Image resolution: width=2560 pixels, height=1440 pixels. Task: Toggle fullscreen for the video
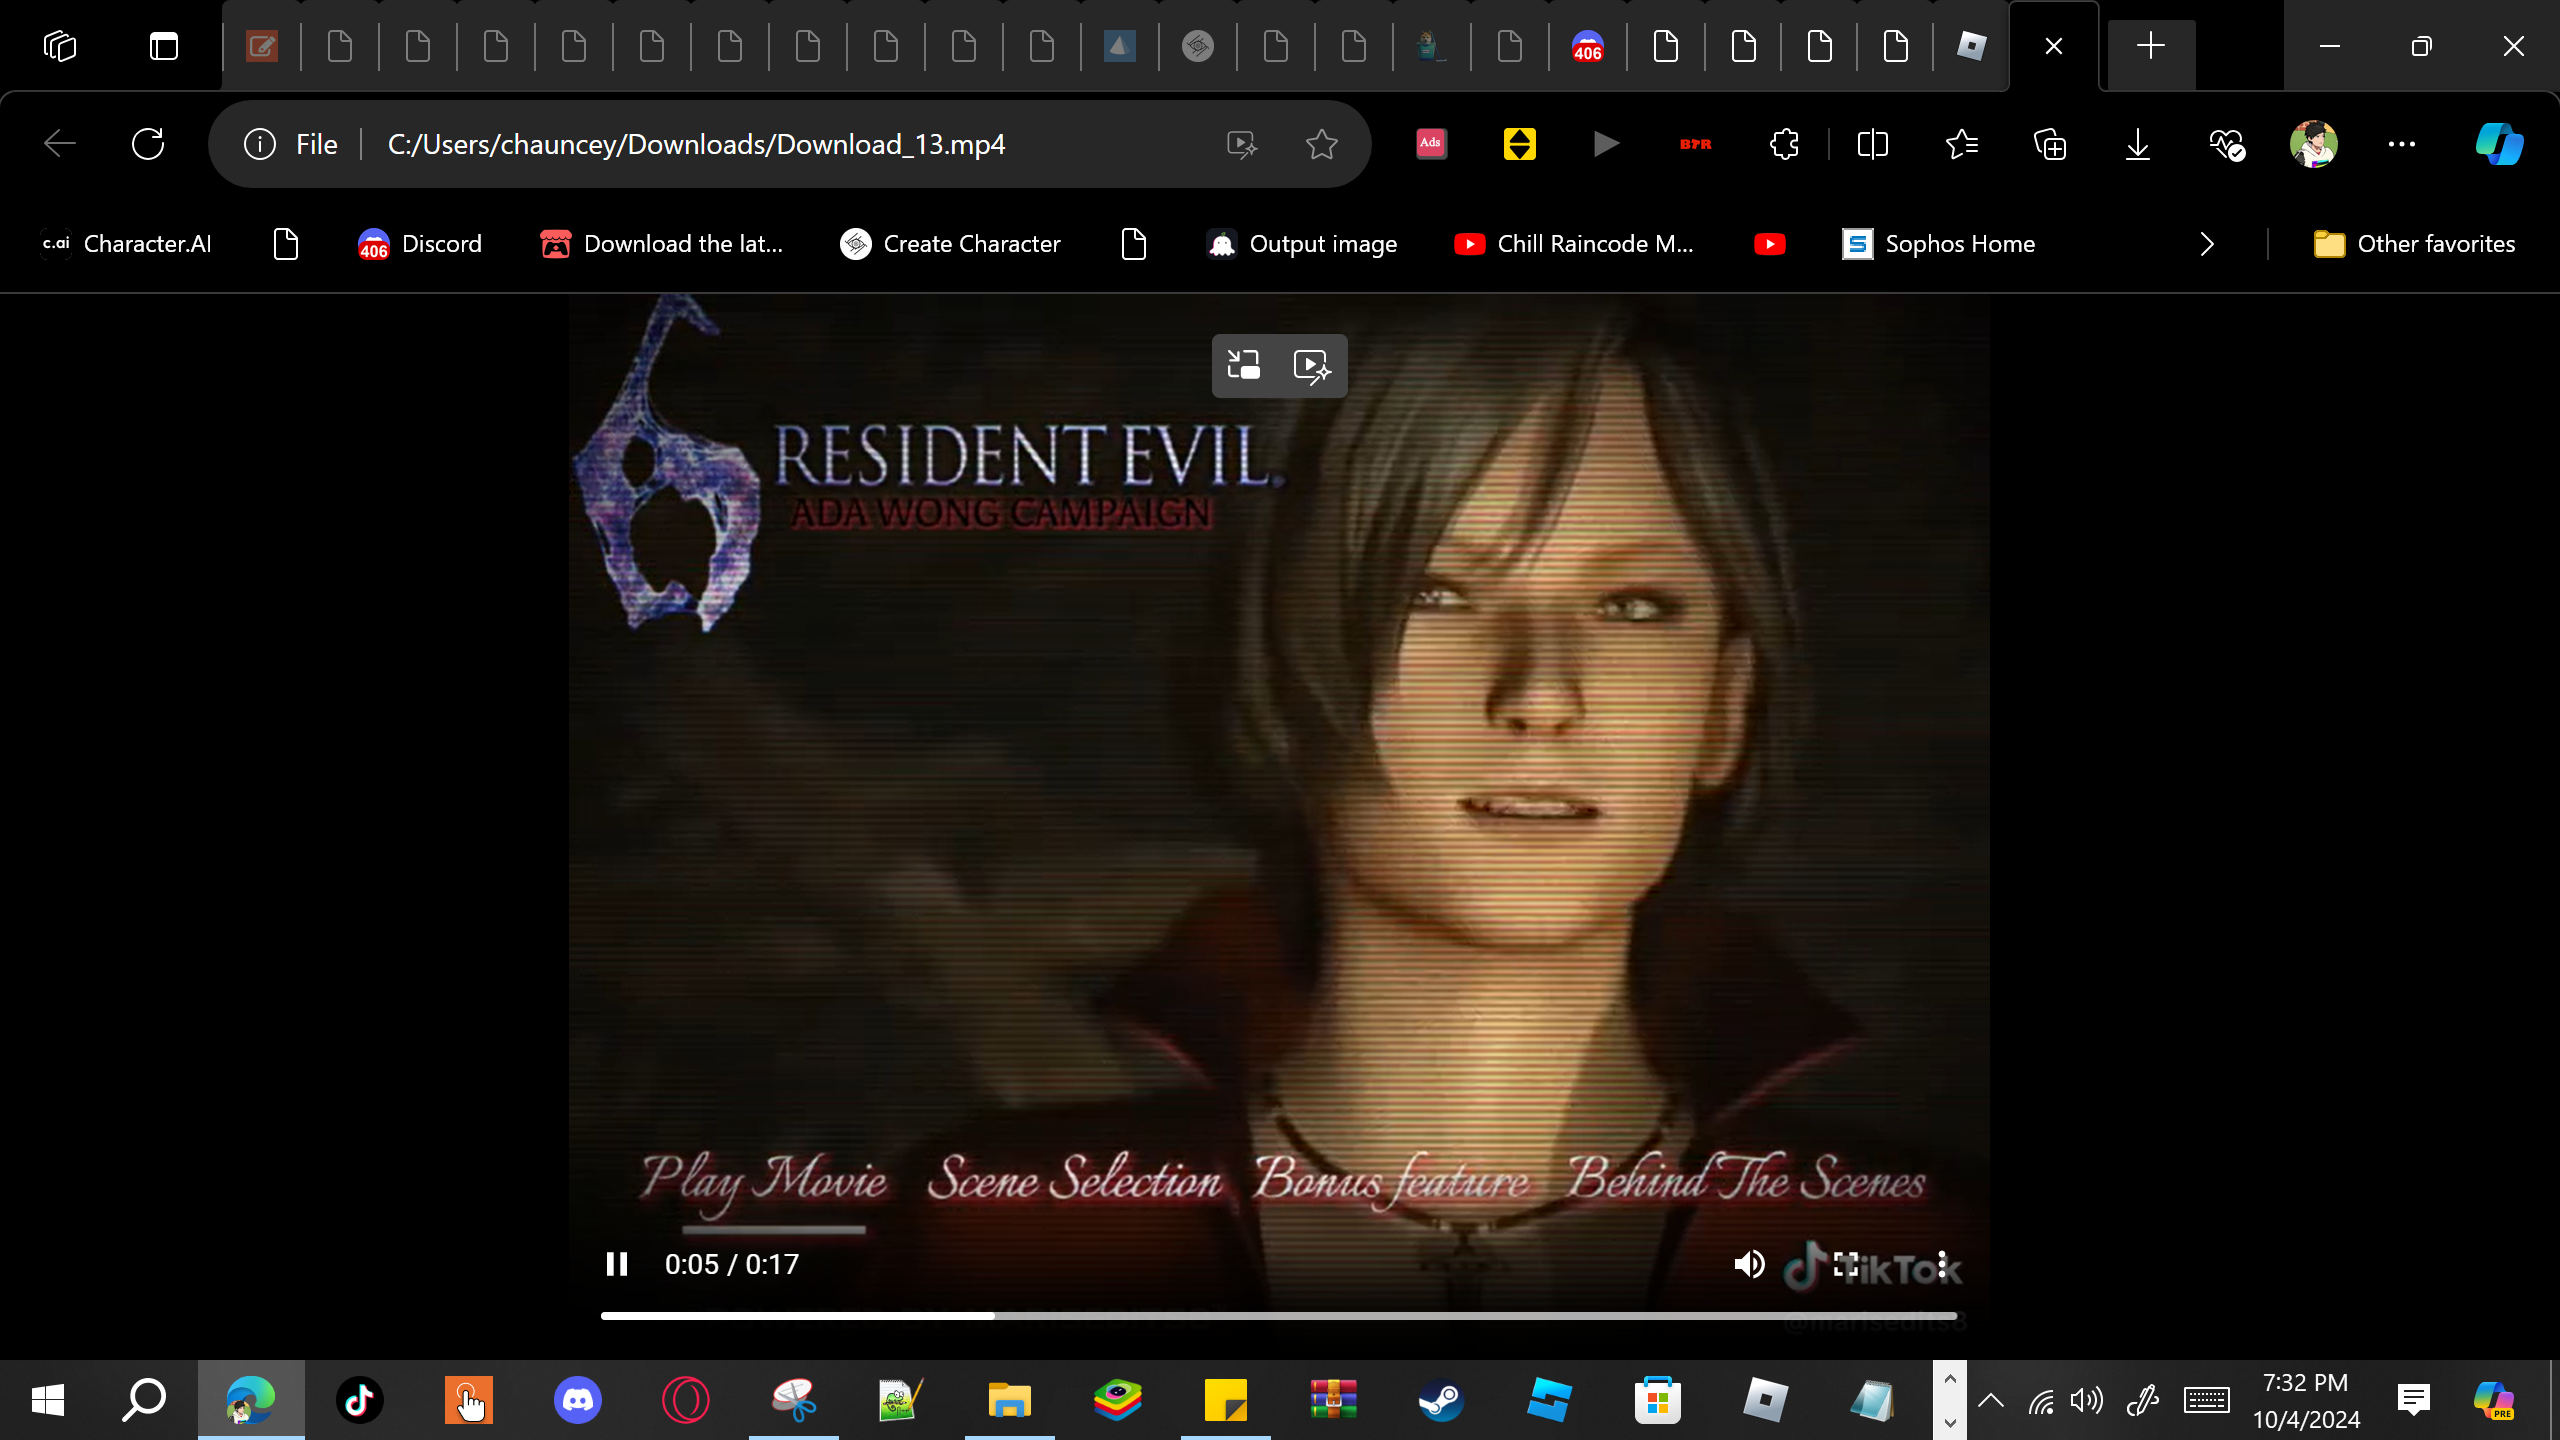pyautogui.click(x=1846, y=1264)
